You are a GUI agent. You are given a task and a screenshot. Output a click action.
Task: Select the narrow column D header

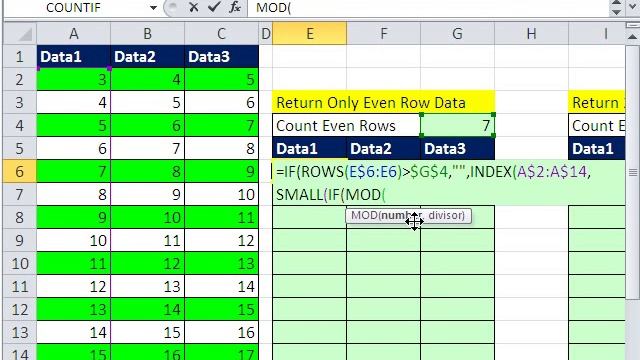pos(266,33)
